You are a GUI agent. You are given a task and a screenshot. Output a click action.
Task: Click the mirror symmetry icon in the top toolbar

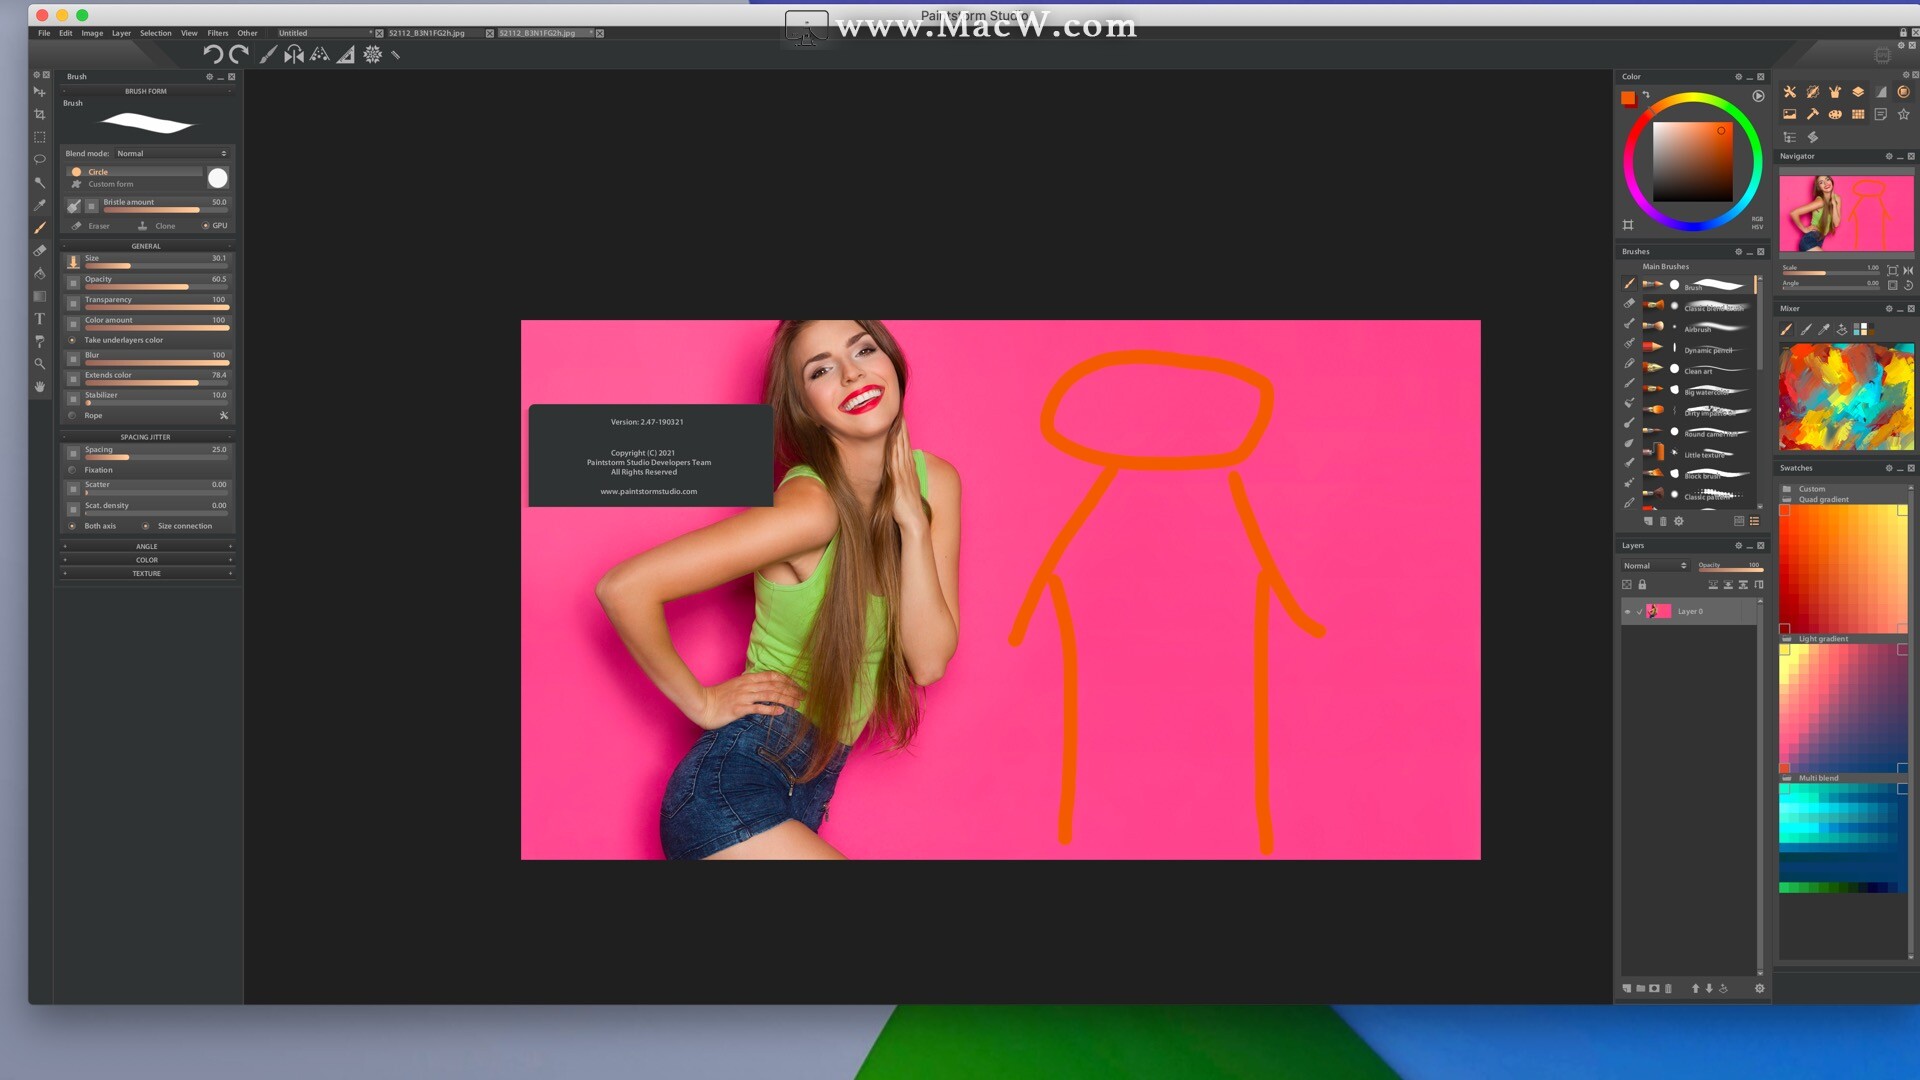click(293, 55)
